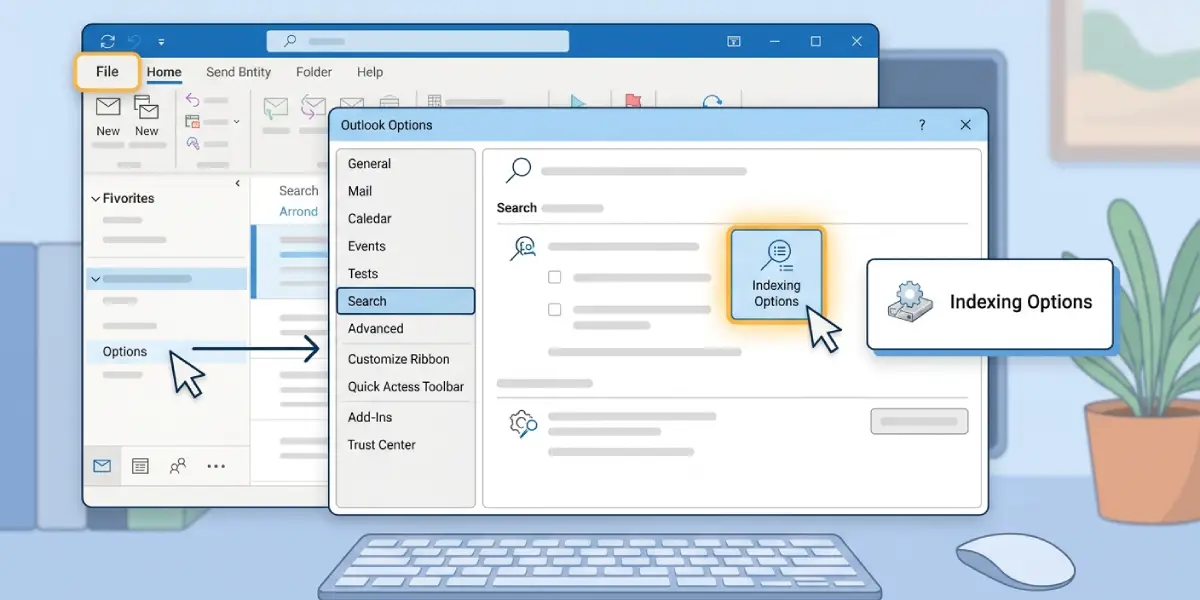Viewport: 1200px width, 600px height.
Task: Select Add-Ins in the Outlook Options list
Action: [370, 417]
